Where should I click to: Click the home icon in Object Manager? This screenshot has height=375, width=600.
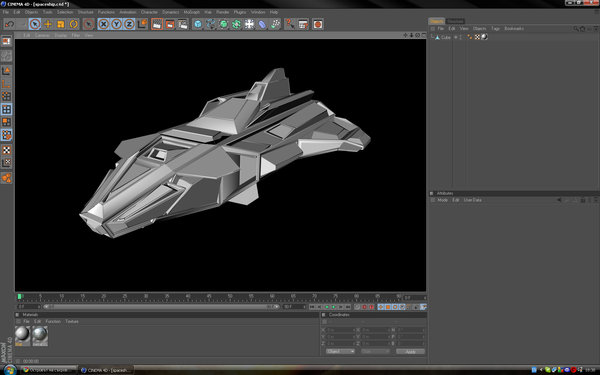coord(582,29)
